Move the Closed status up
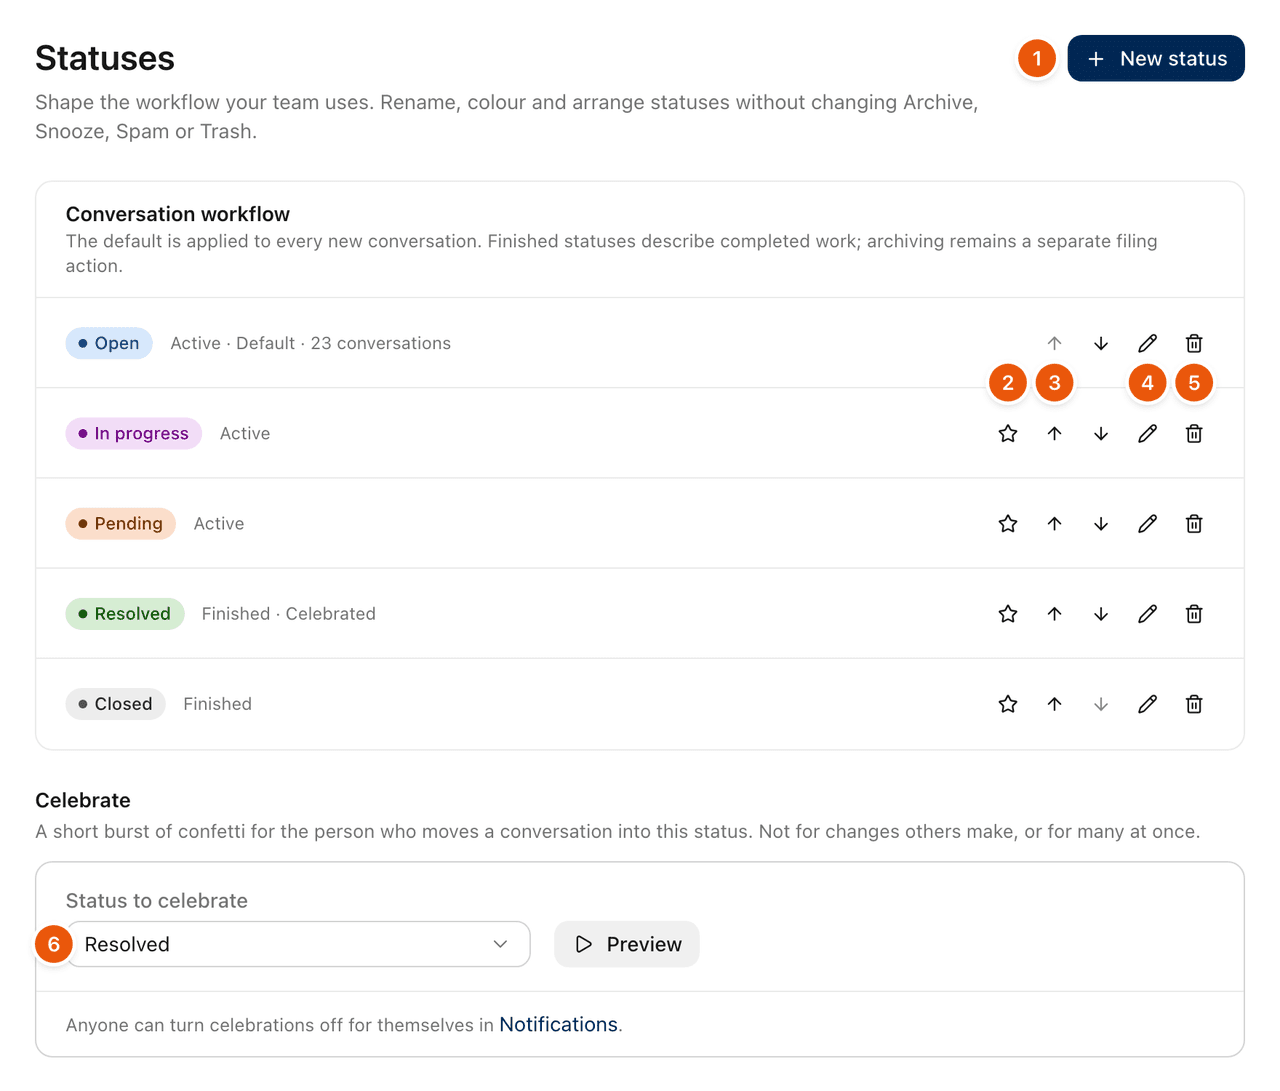Screen dimensions: 1280x1091 tap(1054, 704)
